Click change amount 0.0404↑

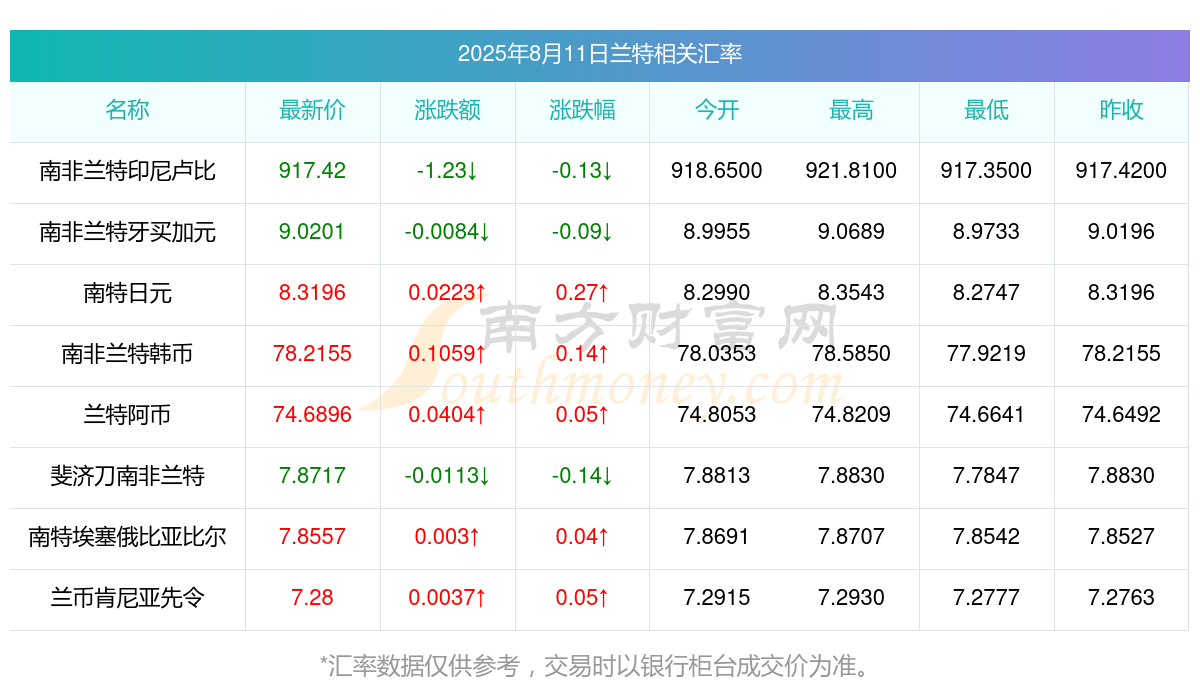click(x=447, y=415)
